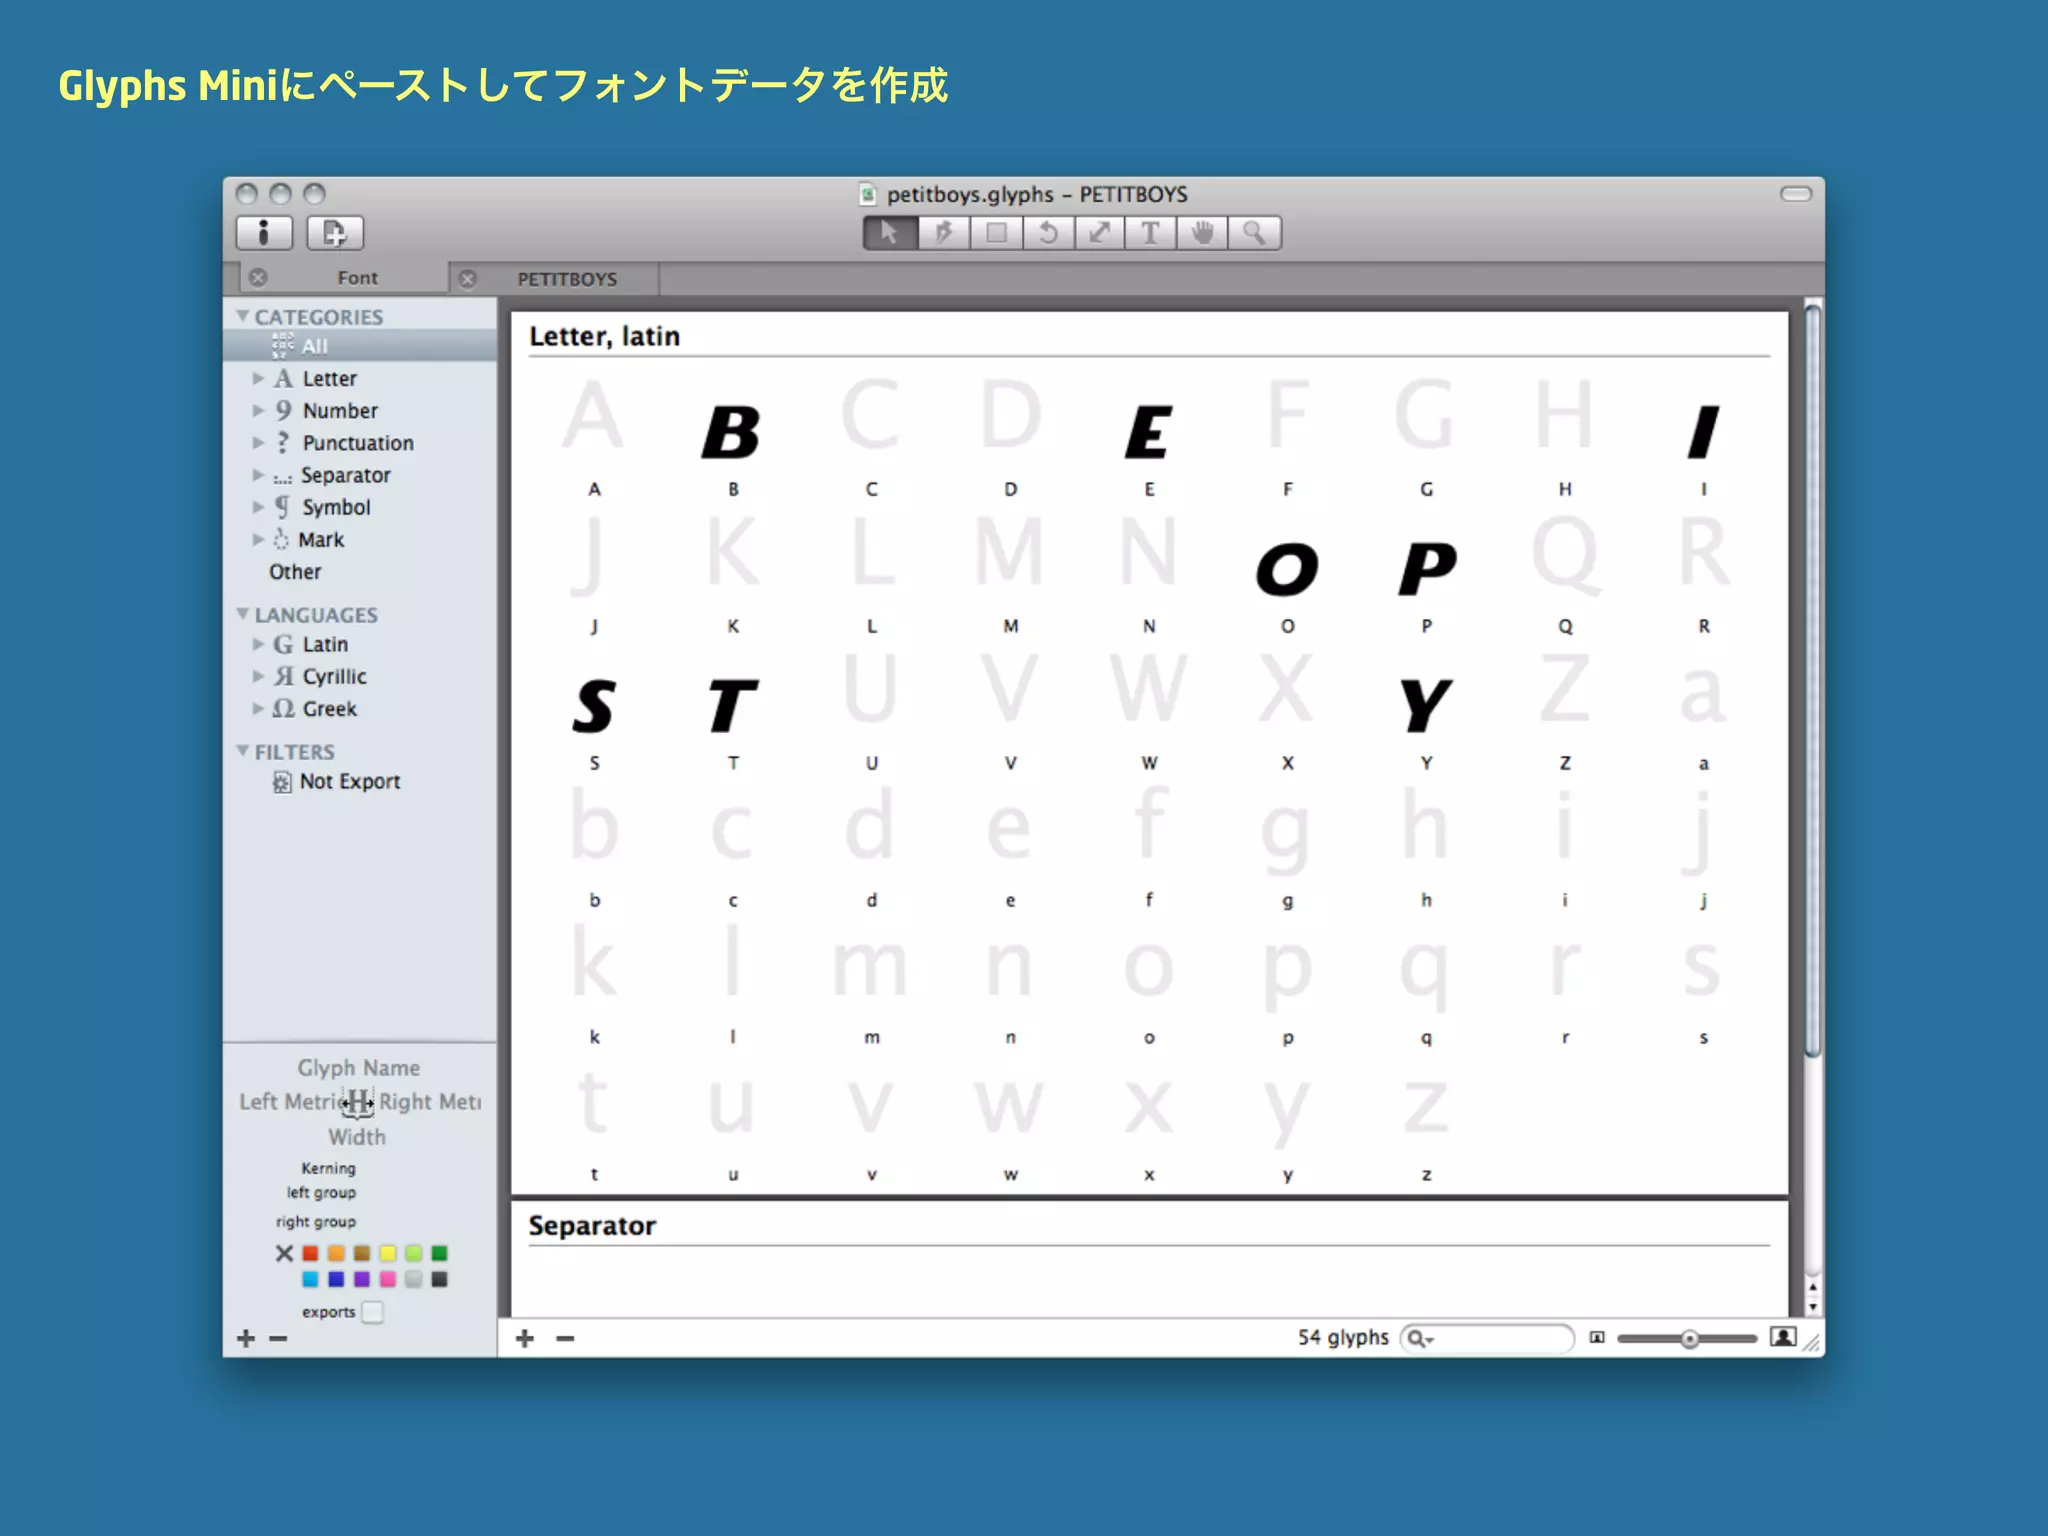The height and width of the screenshot is (1536, 2048).
Task: Choose the pink color label
Action: pos(388,1279)
